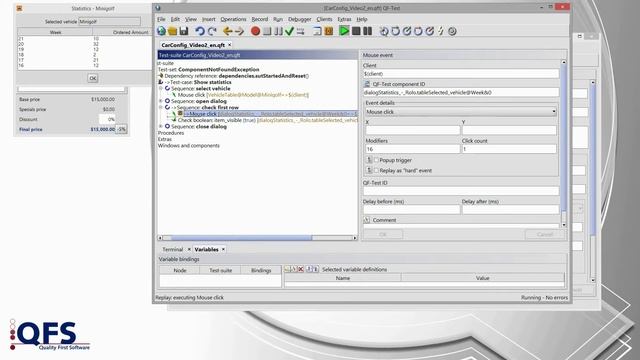
Task: Select Windows and components tree node
Action: tap(189, 145)
